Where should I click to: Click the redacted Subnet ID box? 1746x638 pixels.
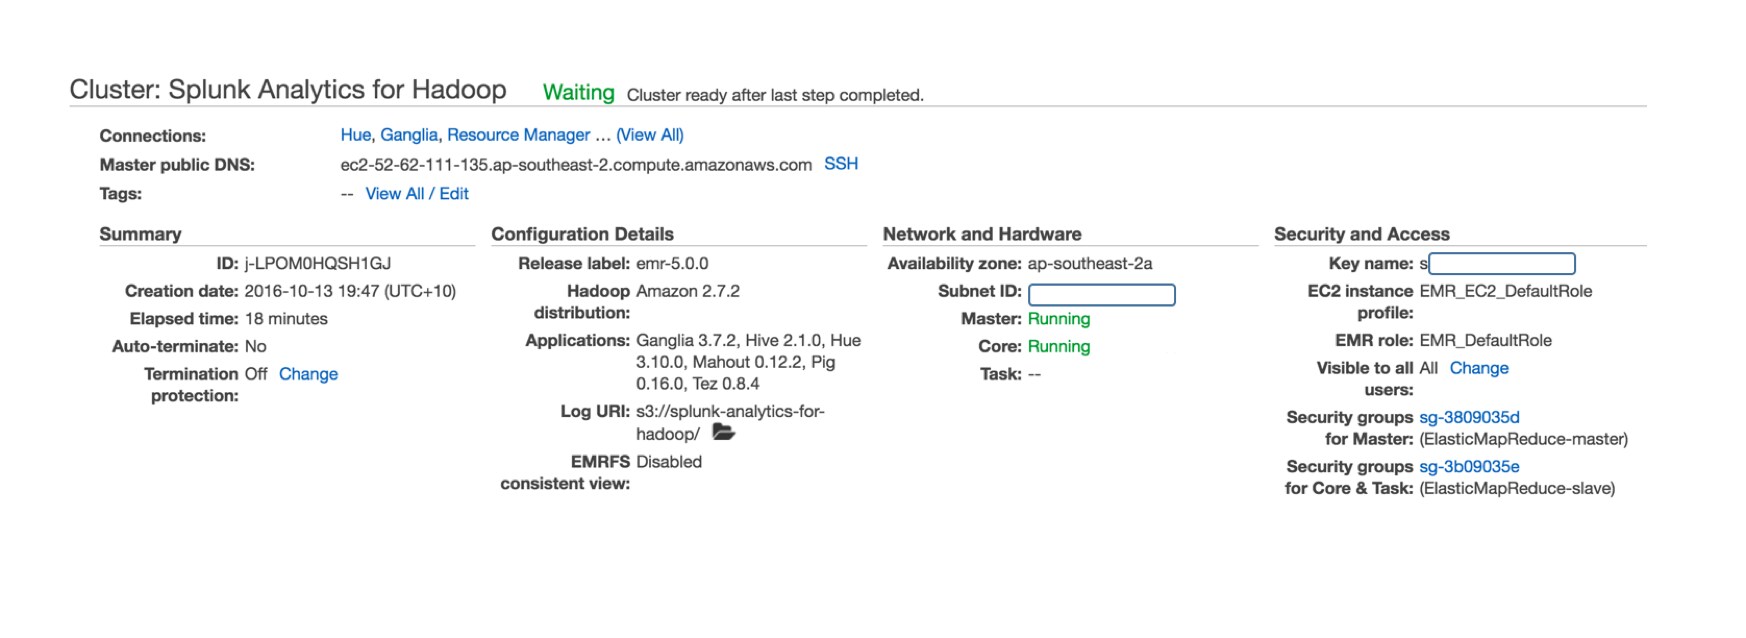pos(1101,294)
